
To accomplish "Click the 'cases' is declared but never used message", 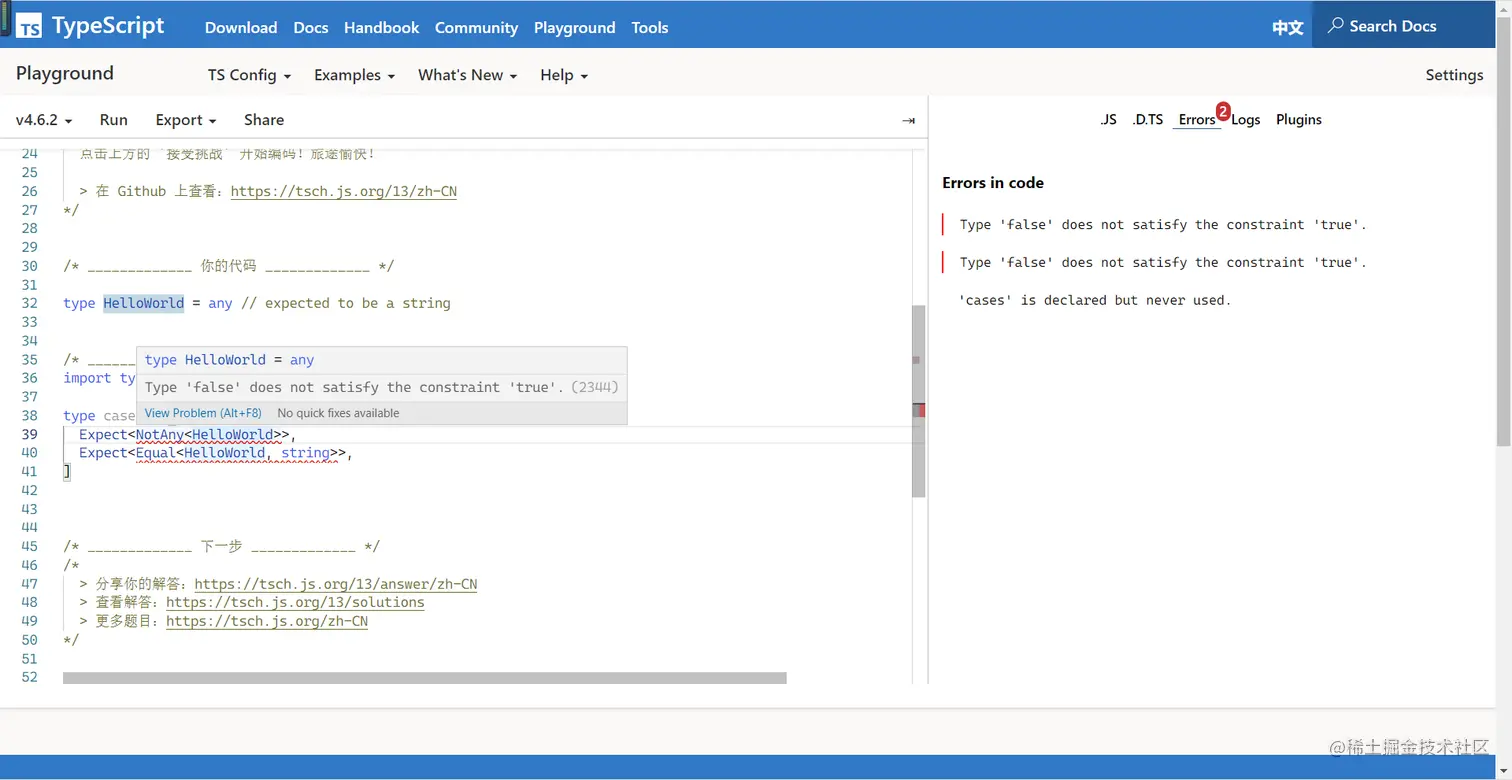I will click(x=1095, y=300).
